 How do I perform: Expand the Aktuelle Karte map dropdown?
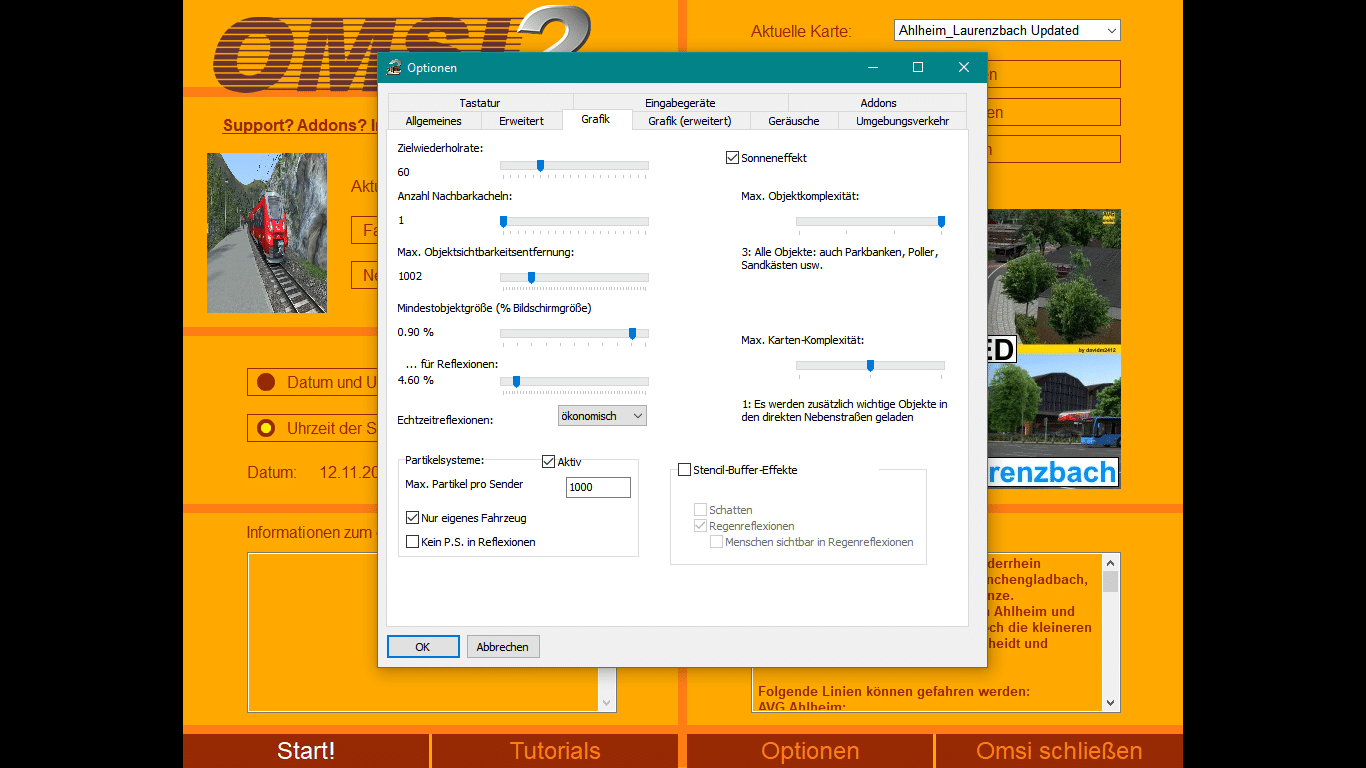[x=1006, y=31]
